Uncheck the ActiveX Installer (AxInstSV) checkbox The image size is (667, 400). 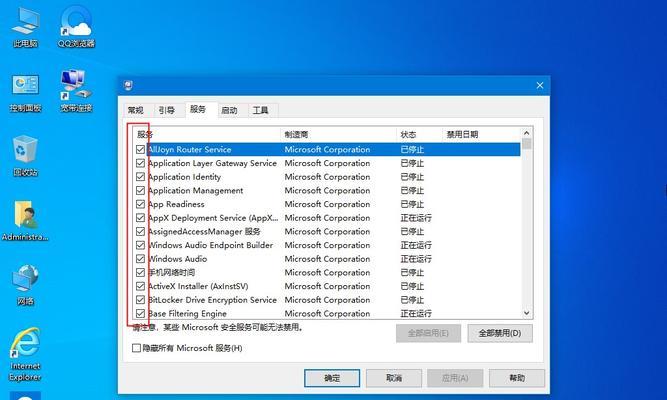(140, 286)
